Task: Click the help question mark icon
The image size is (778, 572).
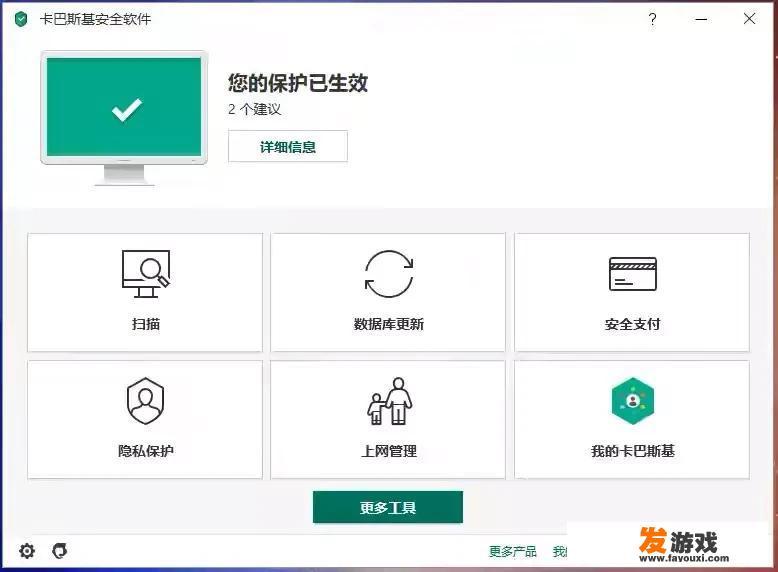Action: (x=652, y=19)
